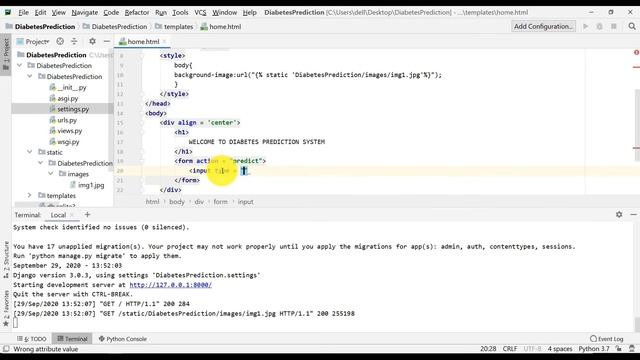Open the Navigate menu
Image resolution: width=640 pixels, height=360 pixels.
84,12
